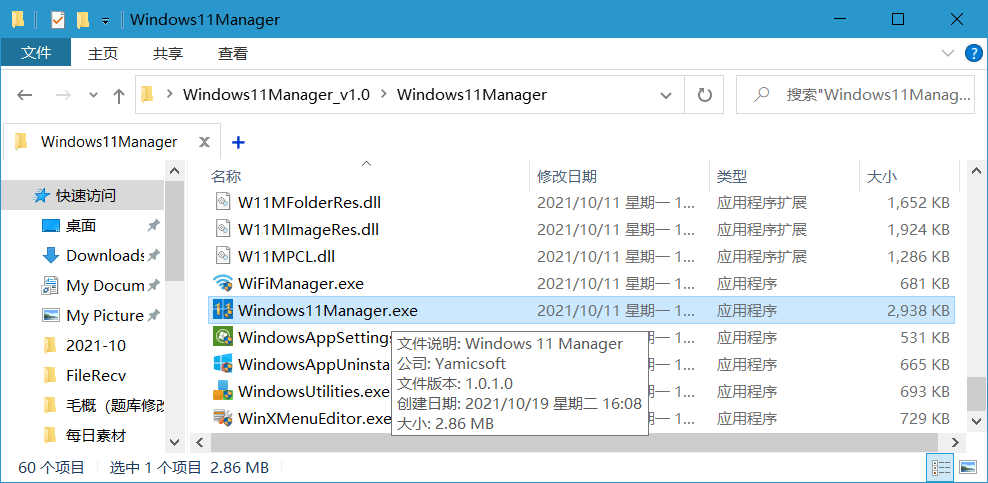Open the 毛概 folder in sidebar
This screenshot has height=483, width=988.
click(x=115, y=406)
